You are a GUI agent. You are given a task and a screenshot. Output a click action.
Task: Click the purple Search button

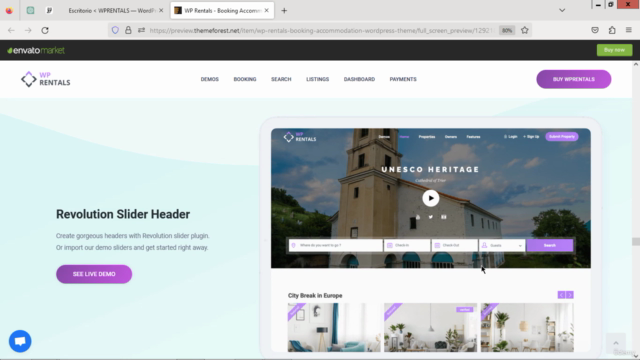coord(550,245)
